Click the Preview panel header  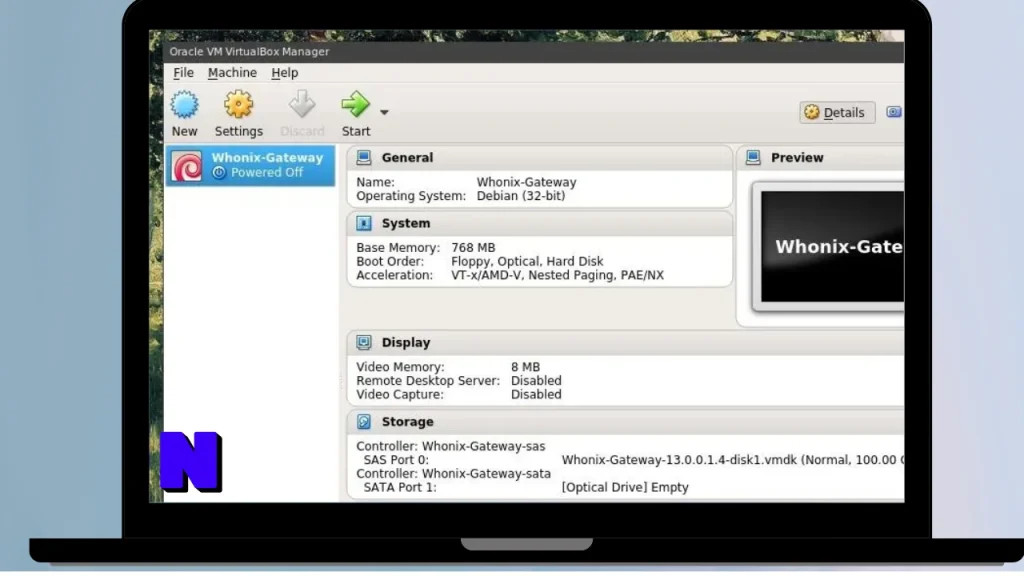821,157
